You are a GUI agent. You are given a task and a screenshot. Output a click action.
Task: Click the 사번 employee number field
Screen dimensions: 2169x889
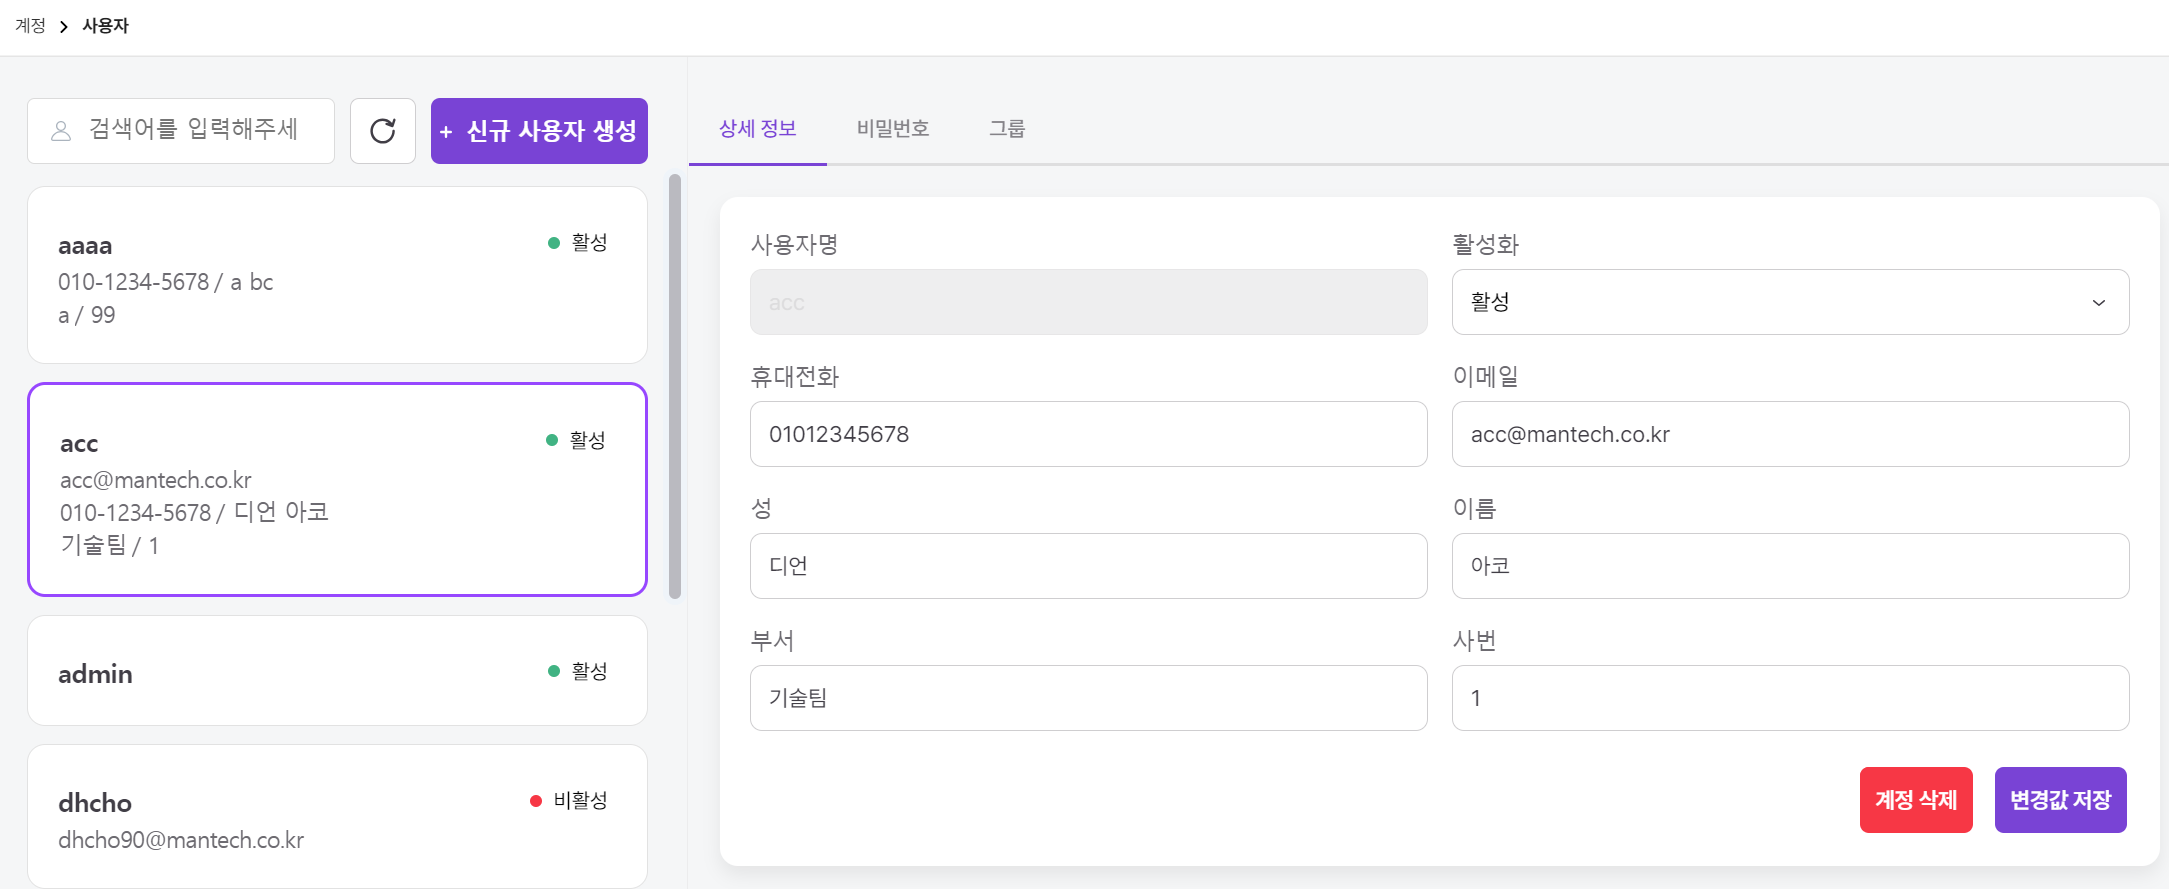[x=1790, y=698]
